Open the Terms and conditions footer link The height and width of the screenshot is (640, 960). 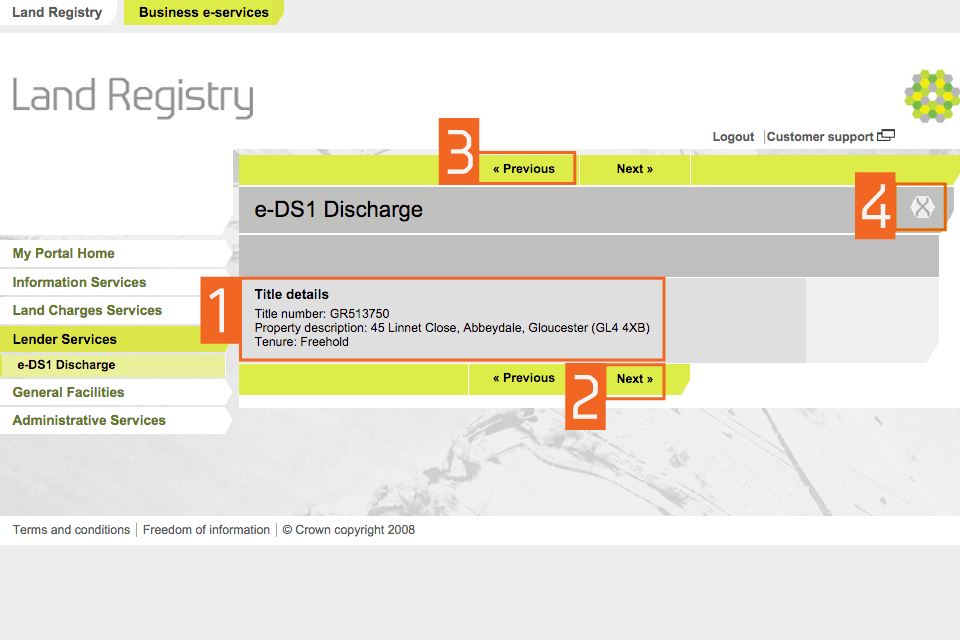coord(71,530)
